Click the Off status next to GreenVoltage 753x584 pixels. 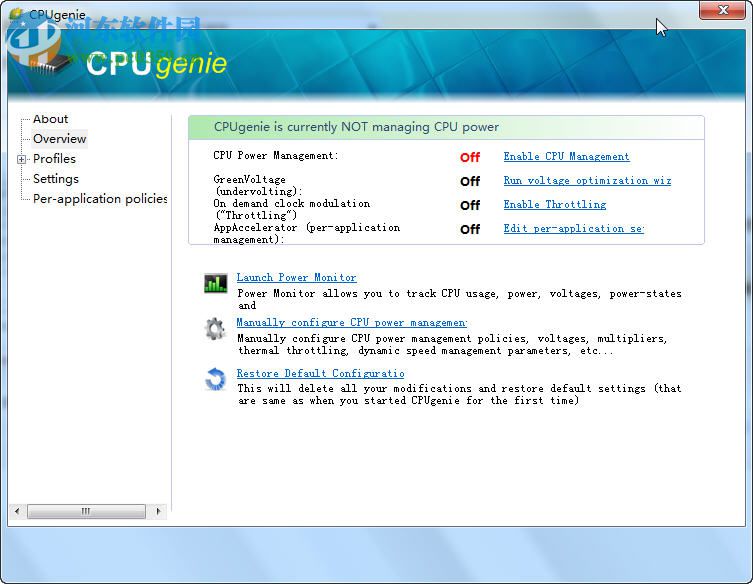click(x=470, y=182)
